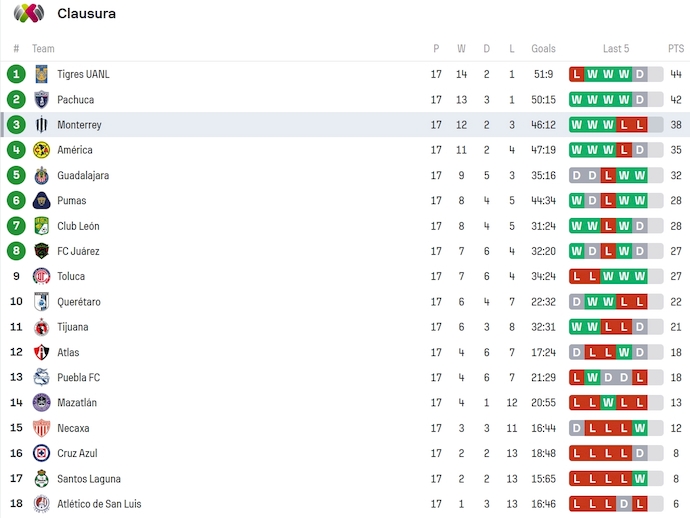Click the América team crest
Screen dimensions: 690x518
pyautogui.click(x=41, y=150)
